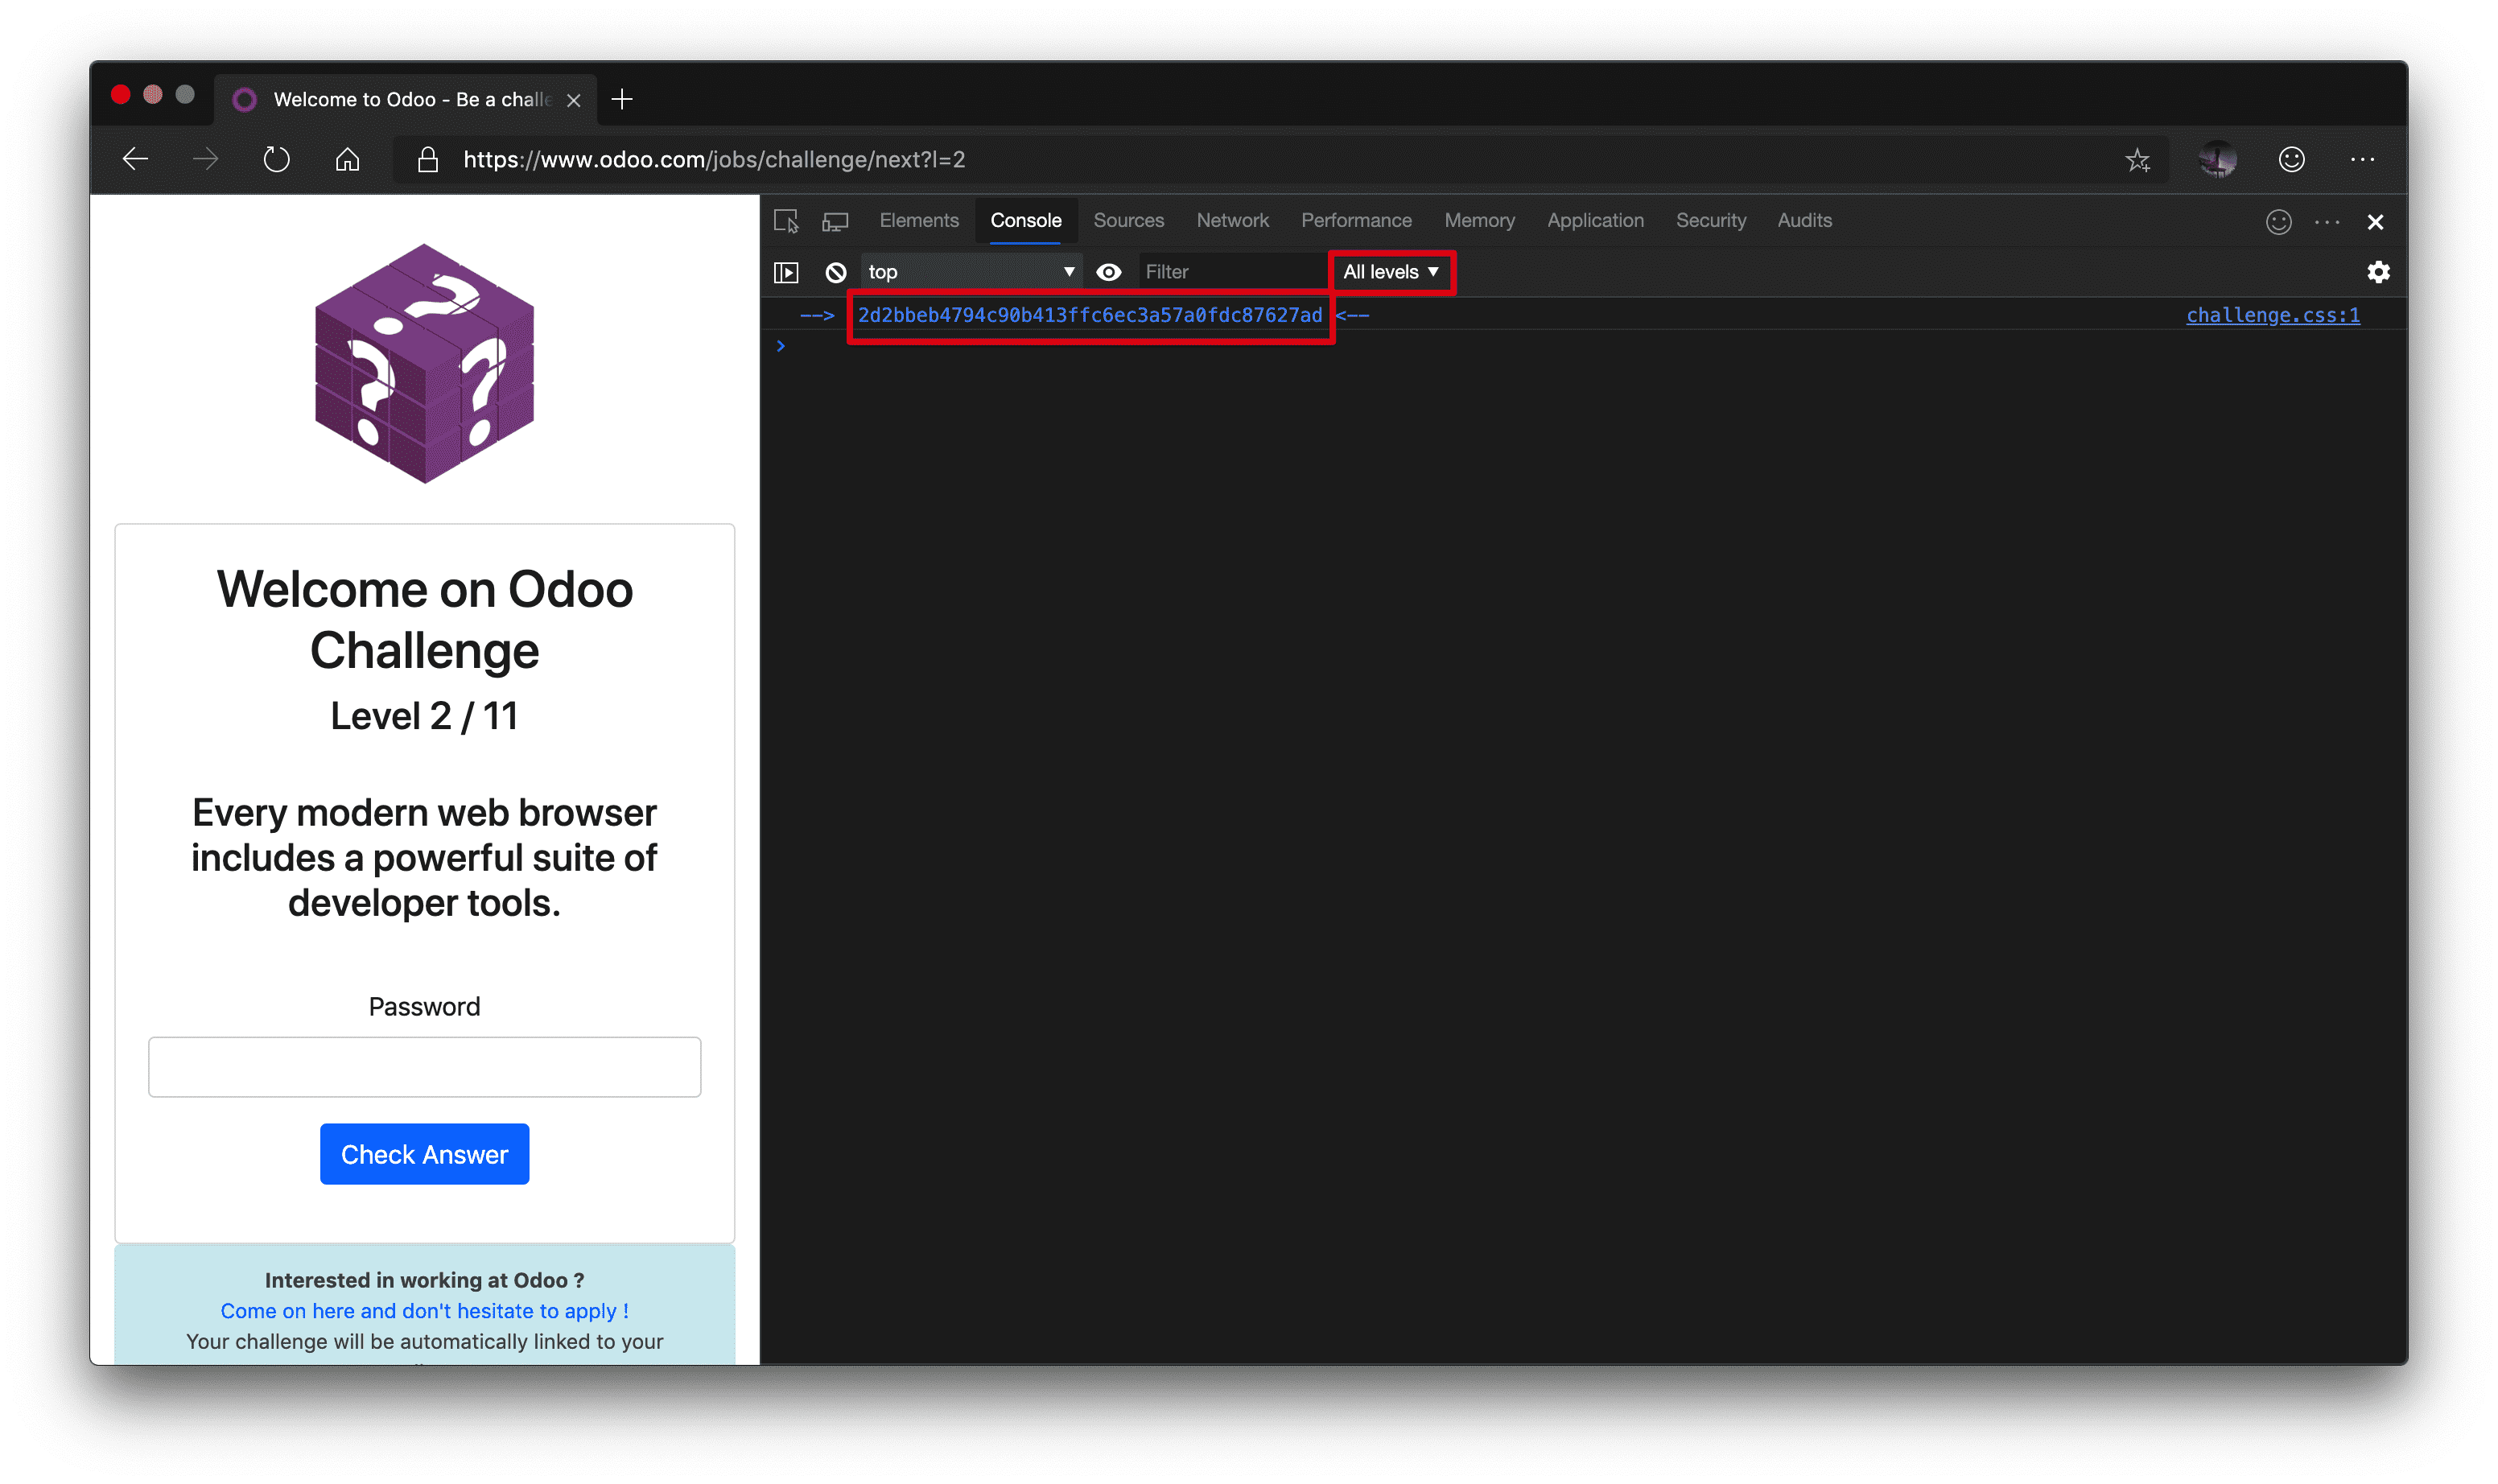Viewport: 2498px width, 1484px height.
Task: Close the Welcome to Odoo tab
Action: [x=573, y=100]
